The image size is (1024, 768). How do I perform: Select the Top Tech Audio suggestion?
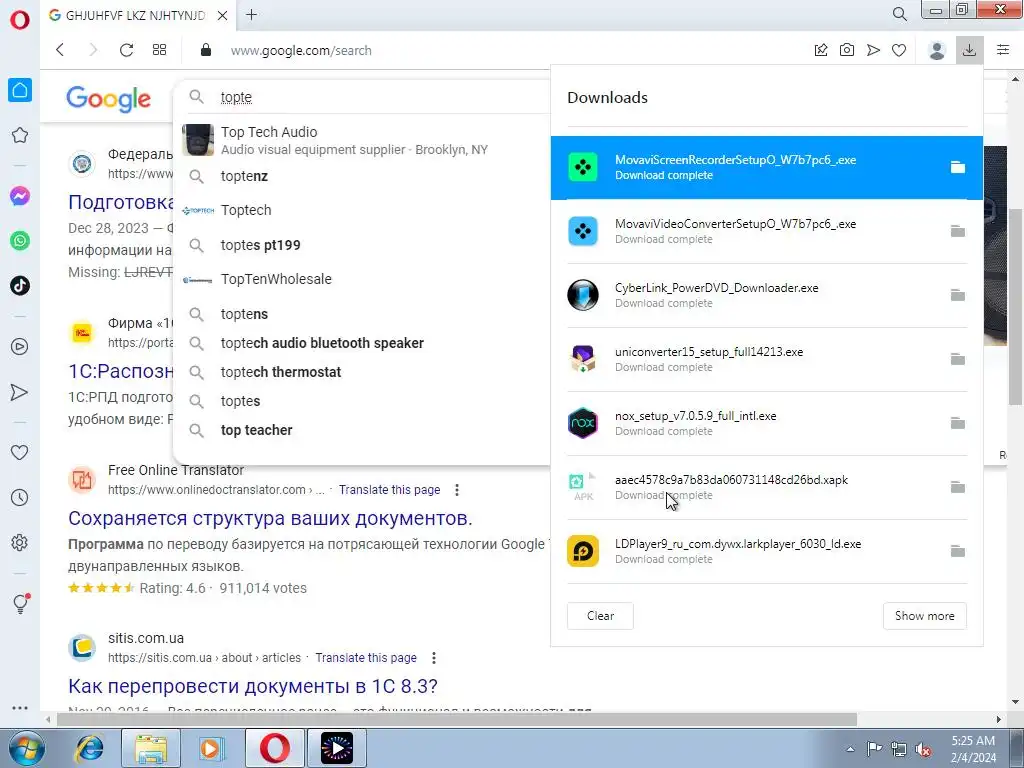click(x=362, y=140)
